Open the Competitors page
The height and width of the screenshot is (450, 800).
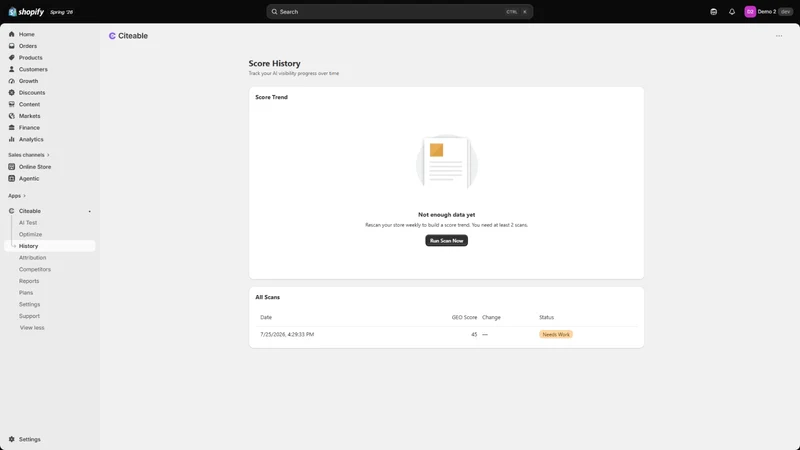(35, 269)
